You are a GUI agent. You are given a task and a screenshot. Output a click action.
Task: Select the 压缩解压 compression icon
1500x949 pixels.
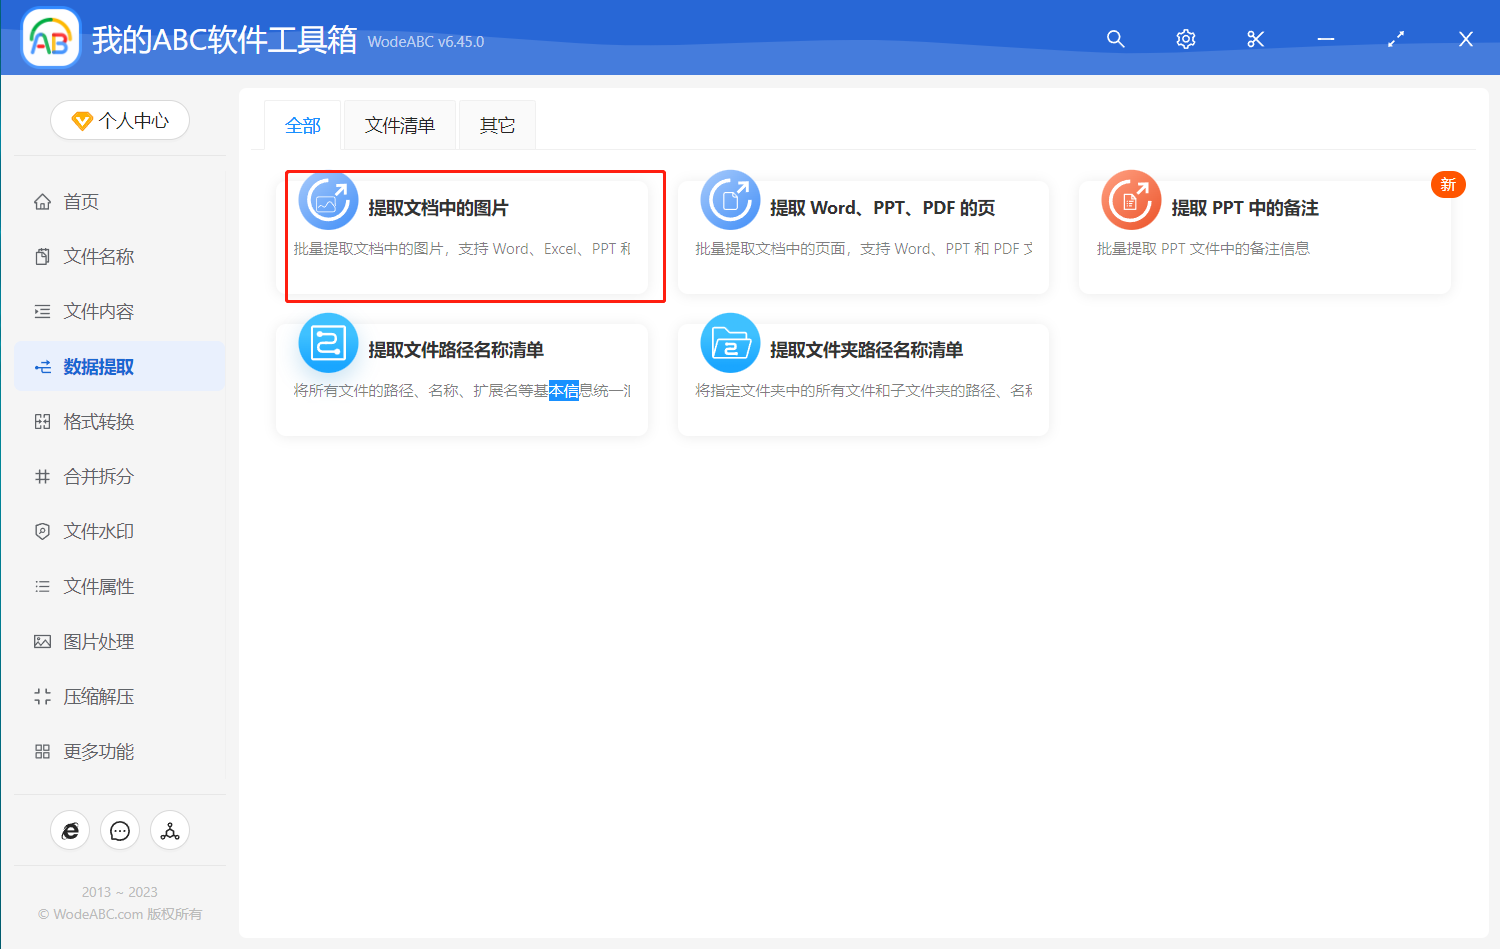42,696
